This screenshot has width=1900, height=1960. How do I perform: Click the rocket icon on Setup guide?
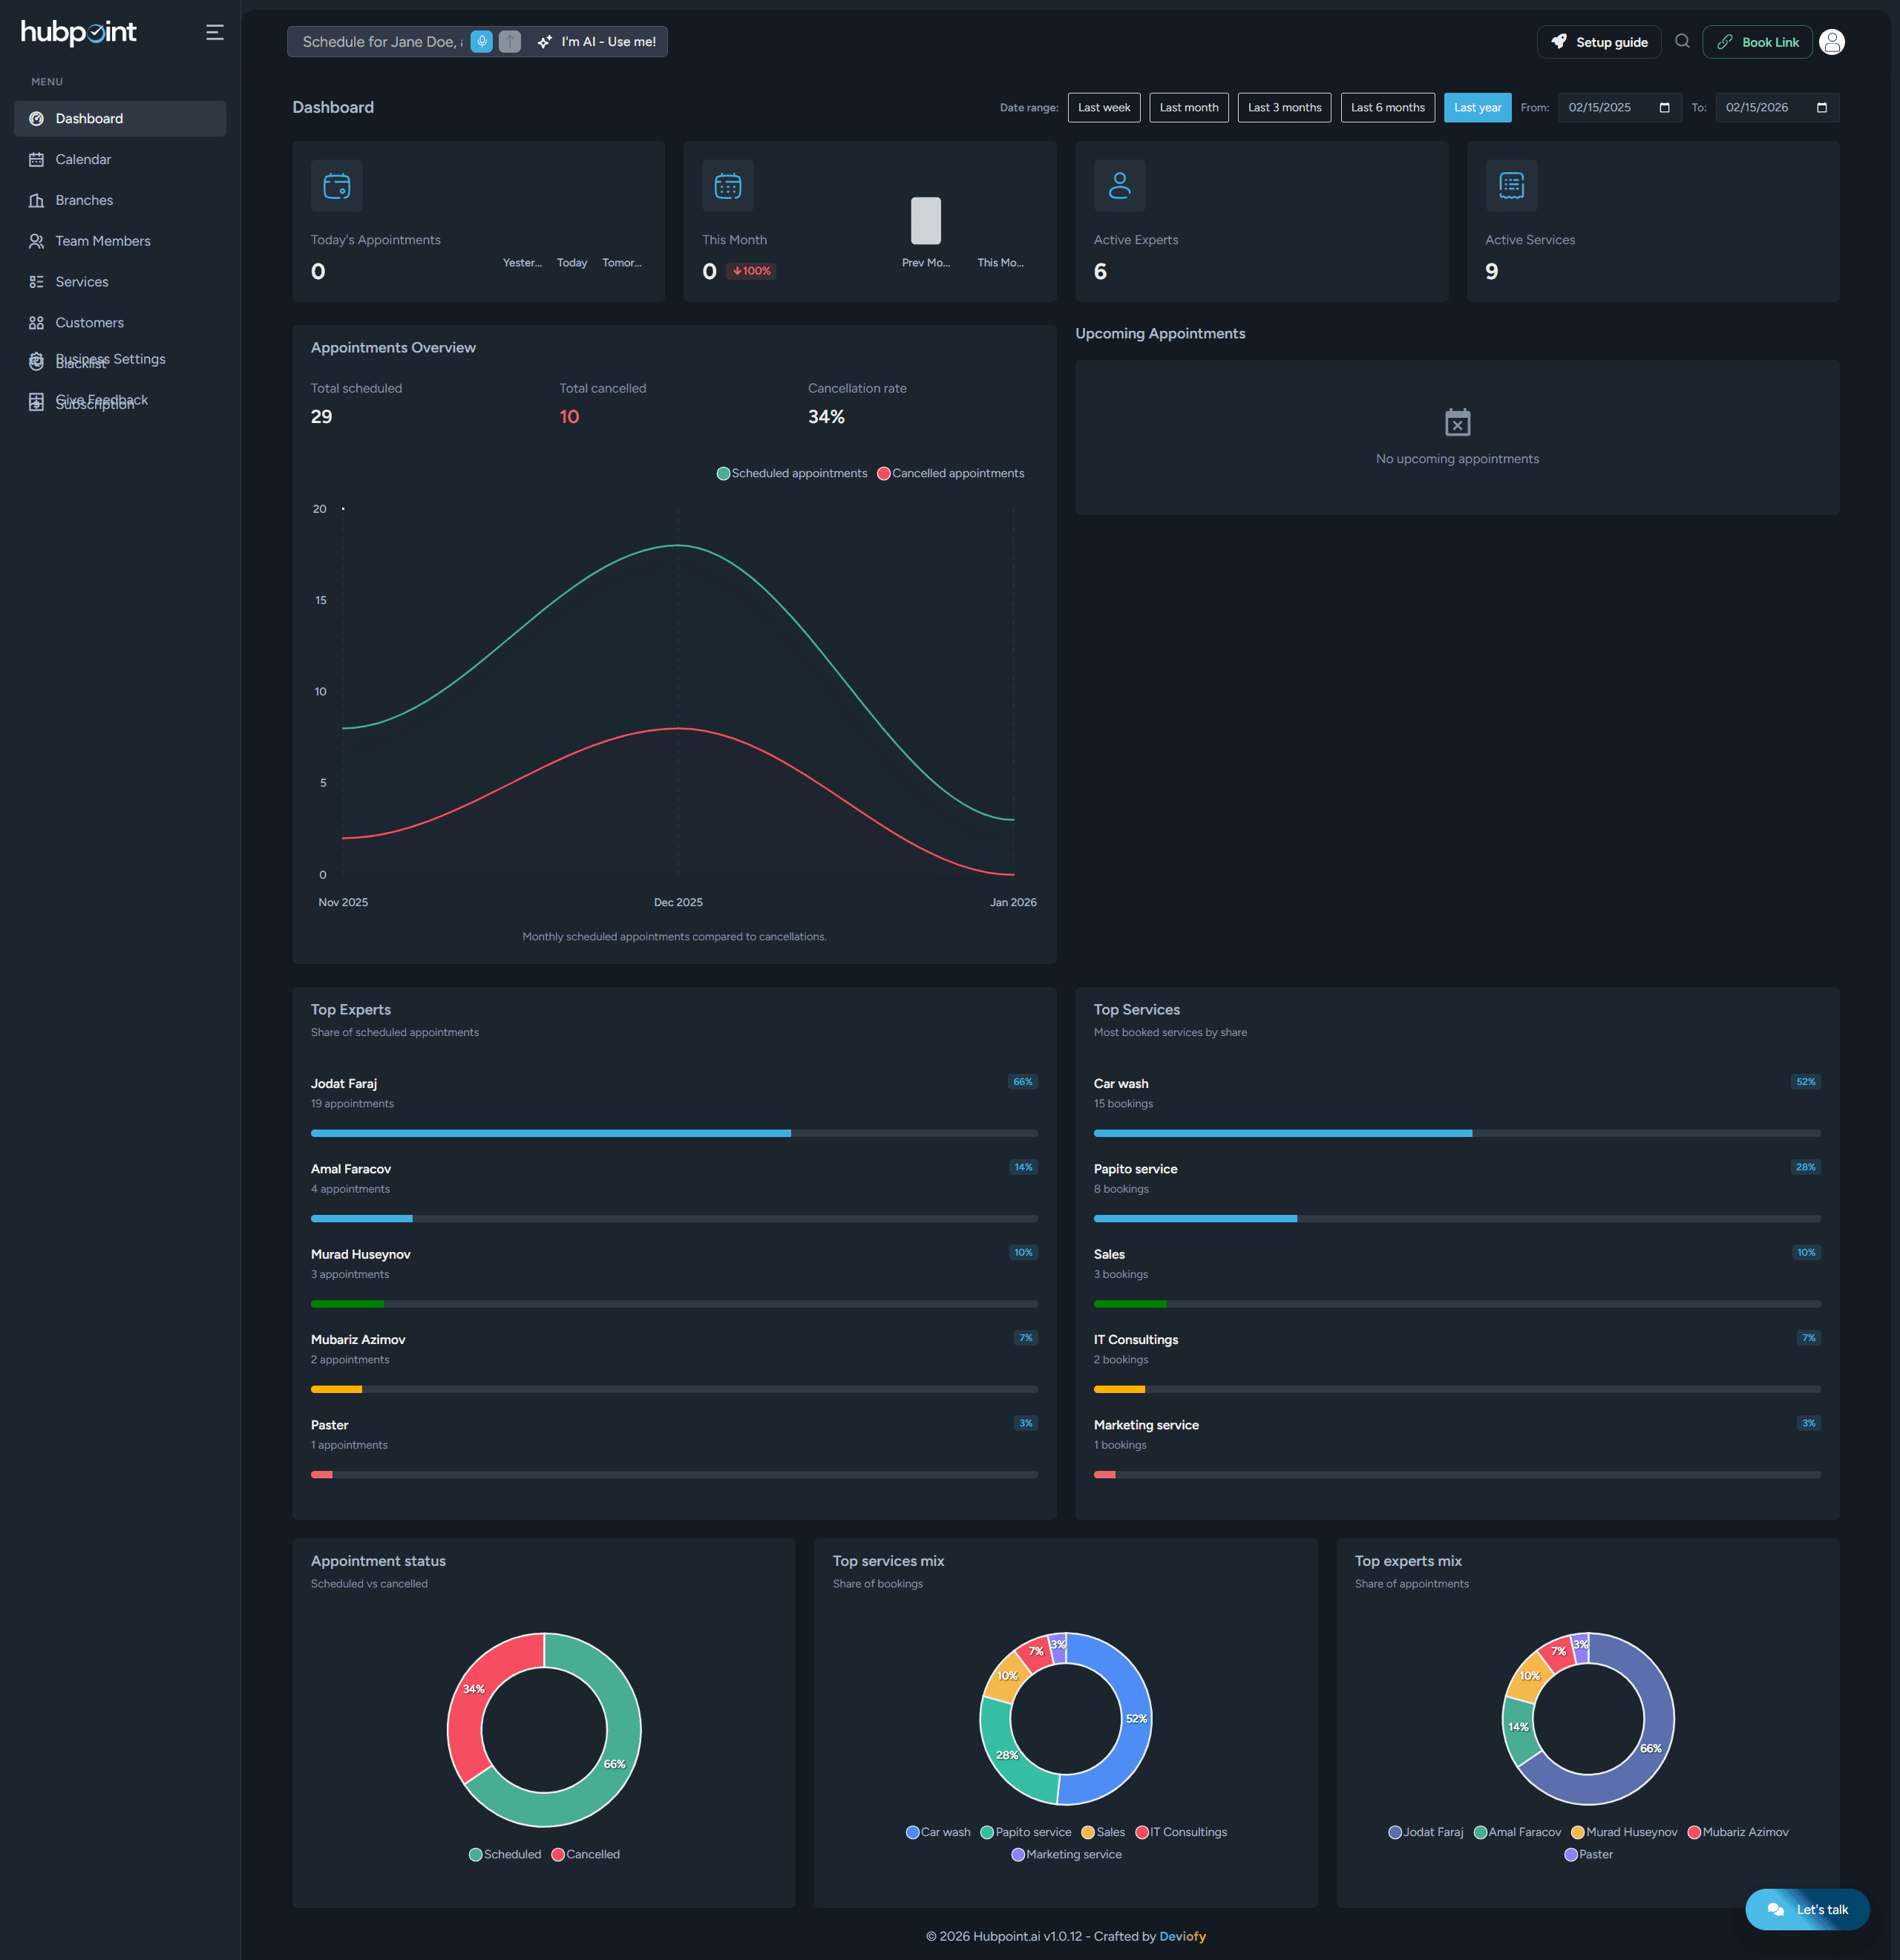1559,41
